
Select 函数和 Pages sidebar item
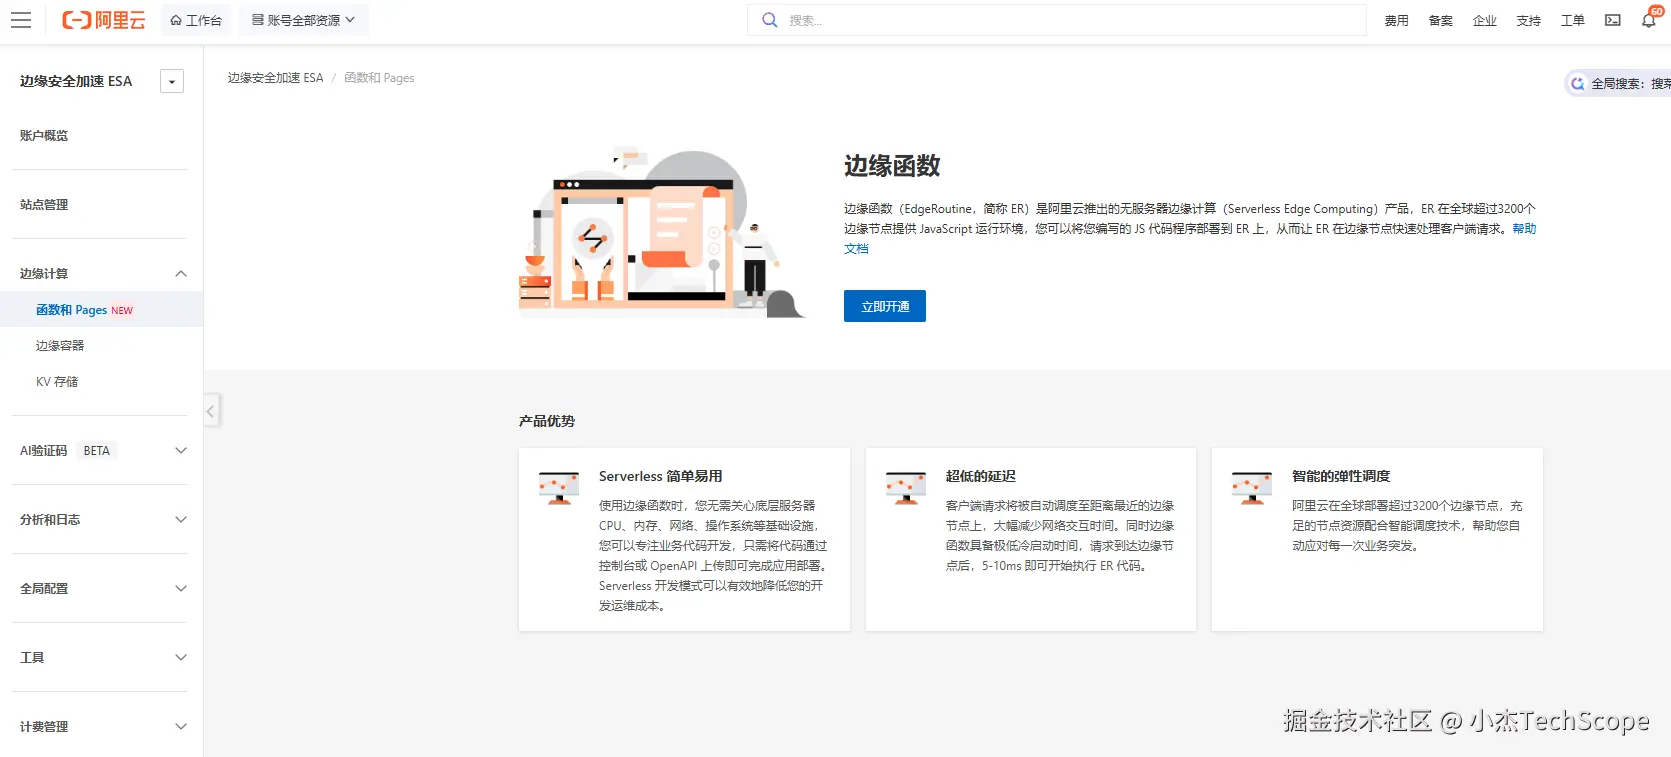coord(100,310)
